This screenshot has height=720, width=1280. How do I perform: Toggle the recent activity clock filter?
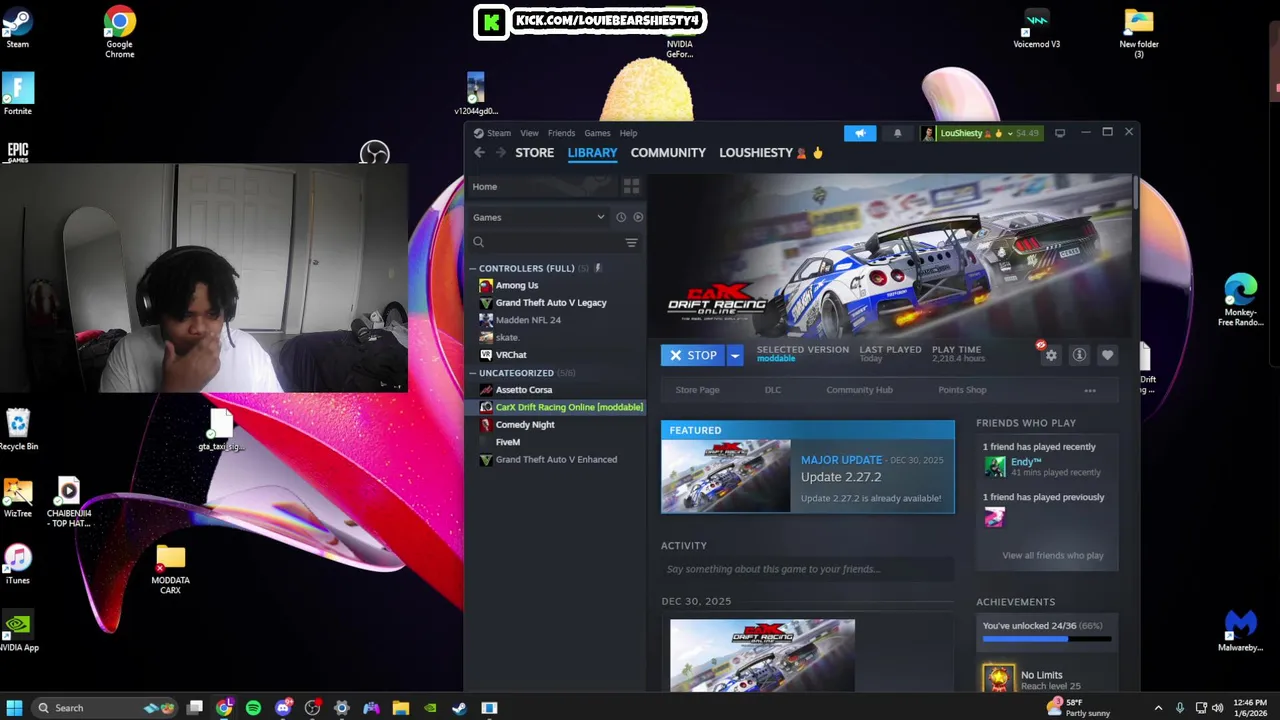(621, 217)
